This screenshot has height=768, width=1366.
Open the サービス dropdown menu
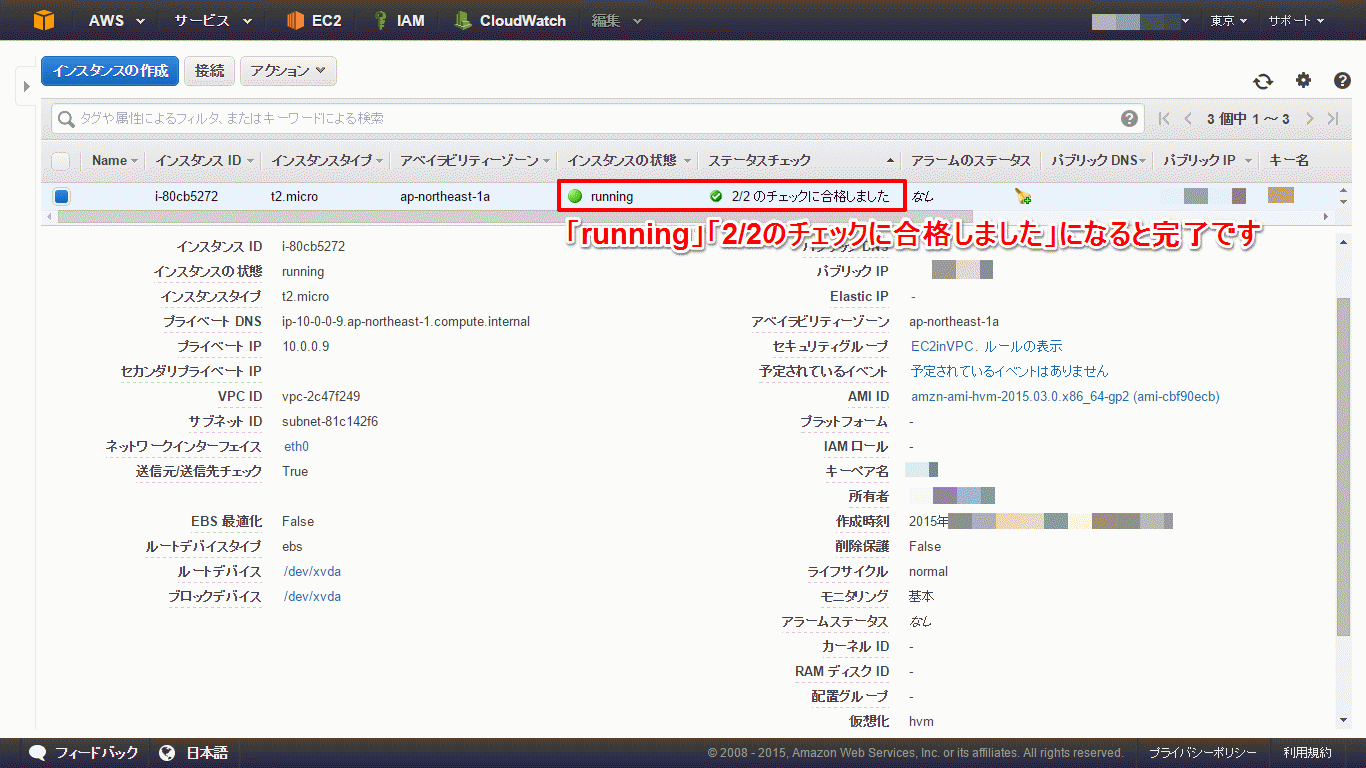coord(212,20)
